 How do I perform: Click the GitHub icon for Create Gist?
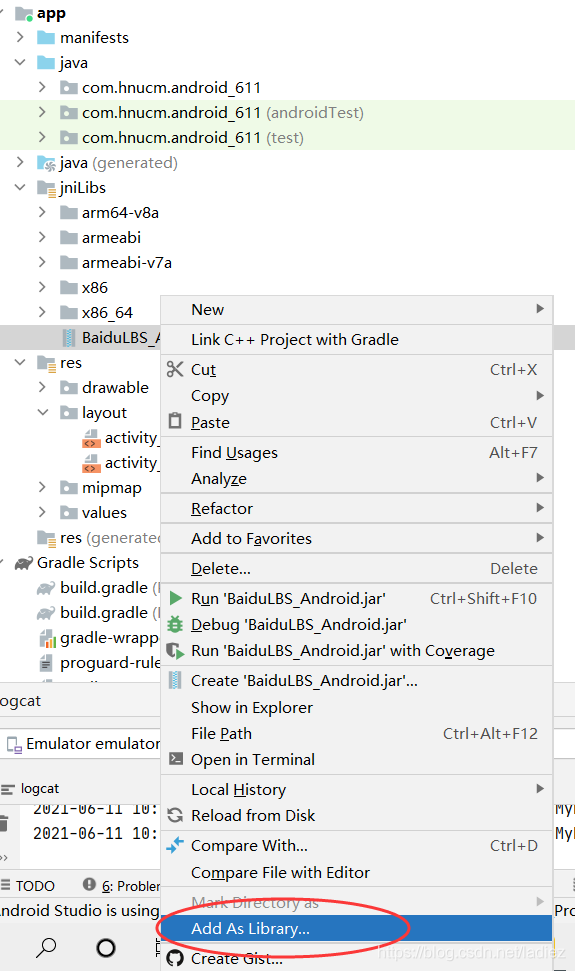pos(175,958)
